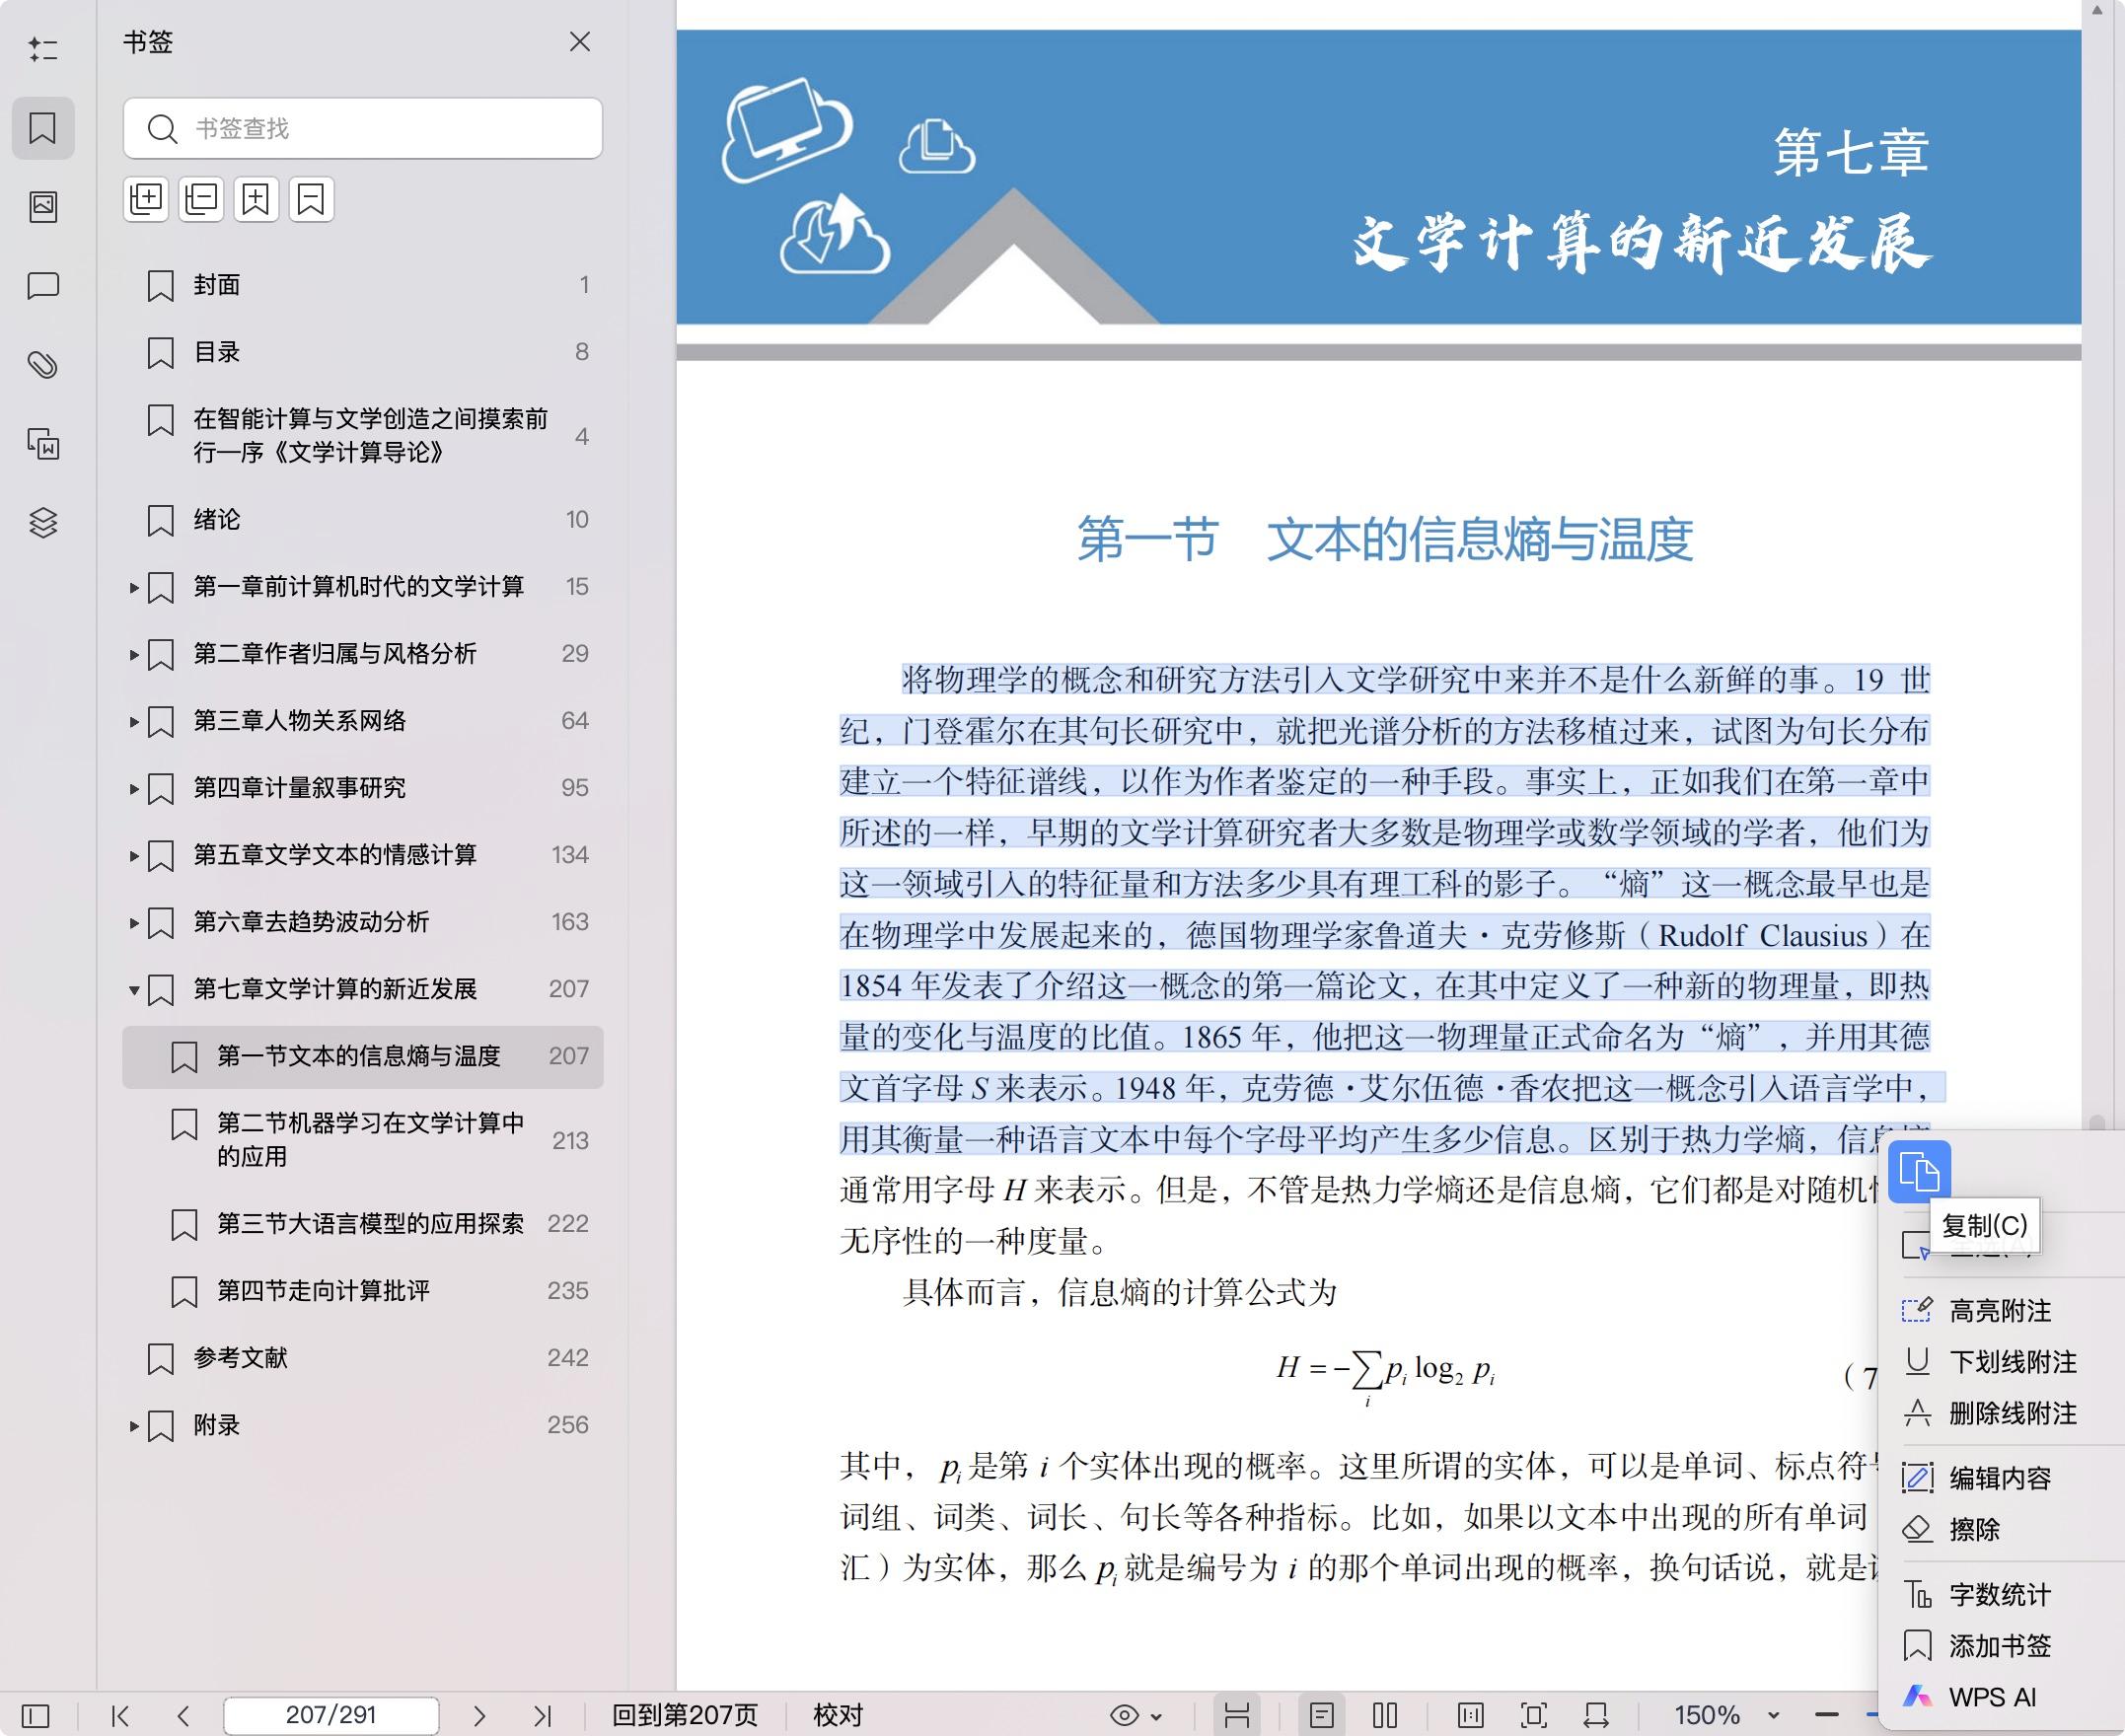Expand 第三章人物关系网络 bookmark

(x=134, y=721)
